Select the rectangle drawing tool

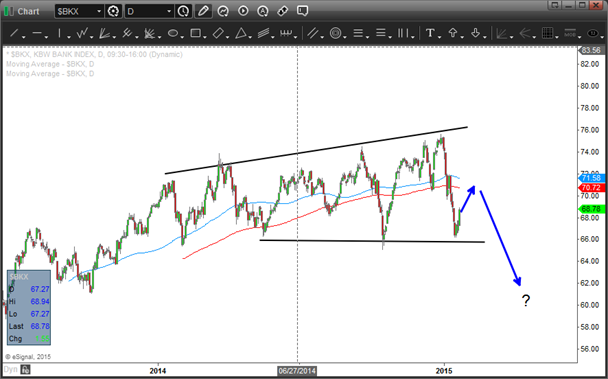pyautogui.click(x=195, y=33)
